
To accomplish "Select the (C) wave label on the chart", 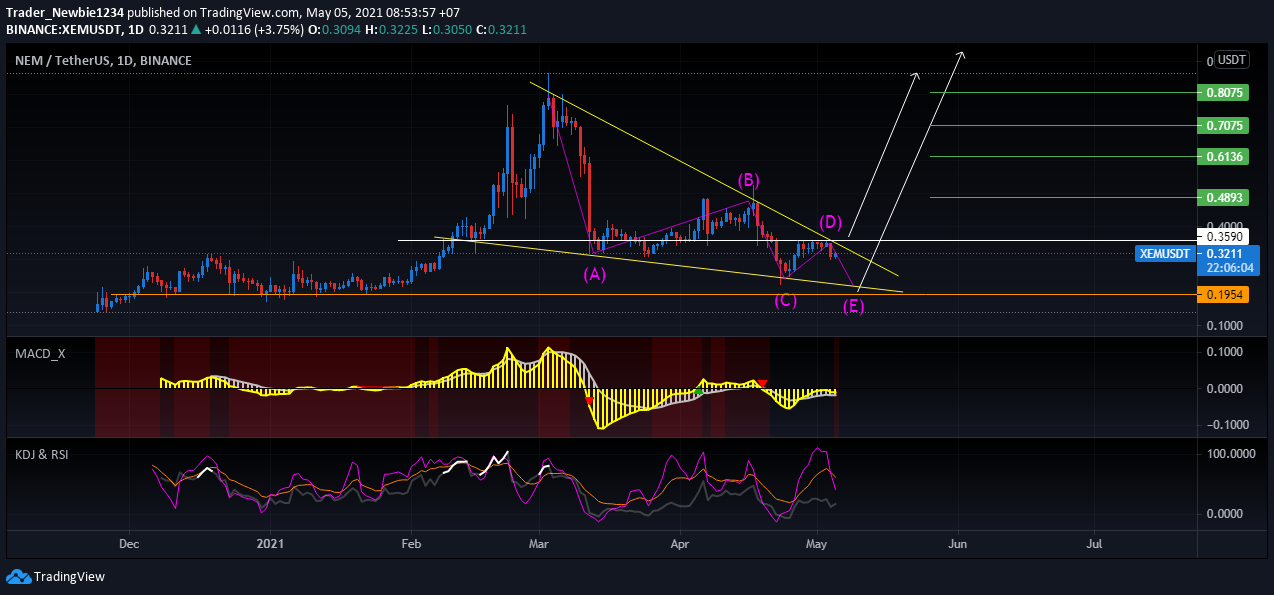I will pos(786,300).
